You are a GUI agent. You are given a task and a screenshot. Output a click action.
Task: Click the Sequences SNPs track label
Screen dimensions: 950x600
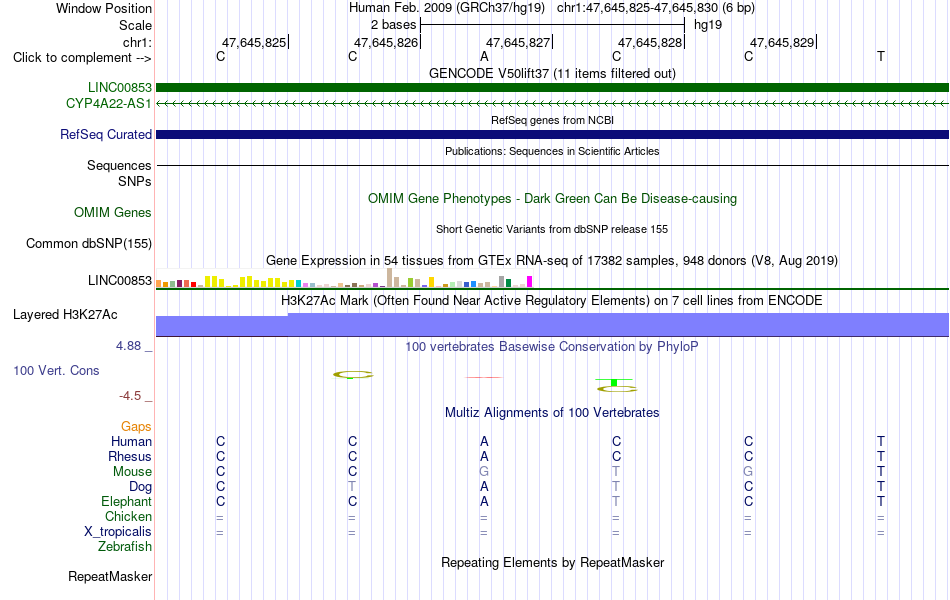tap(119, 173)
